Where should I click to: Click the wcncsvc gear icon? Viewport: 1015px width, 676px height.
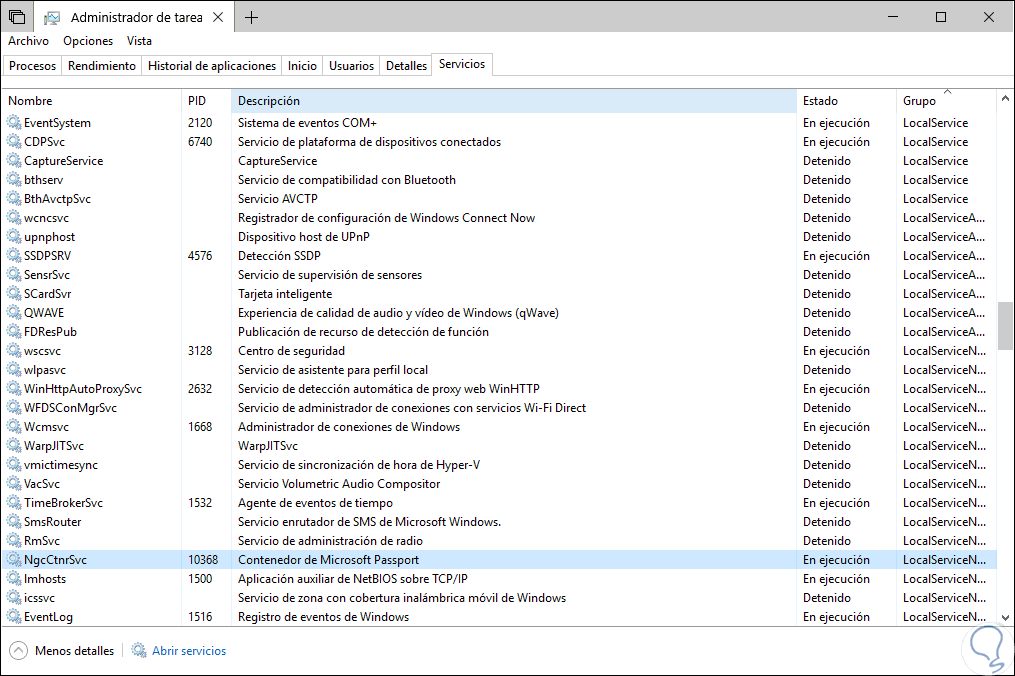tap(14, 218)
